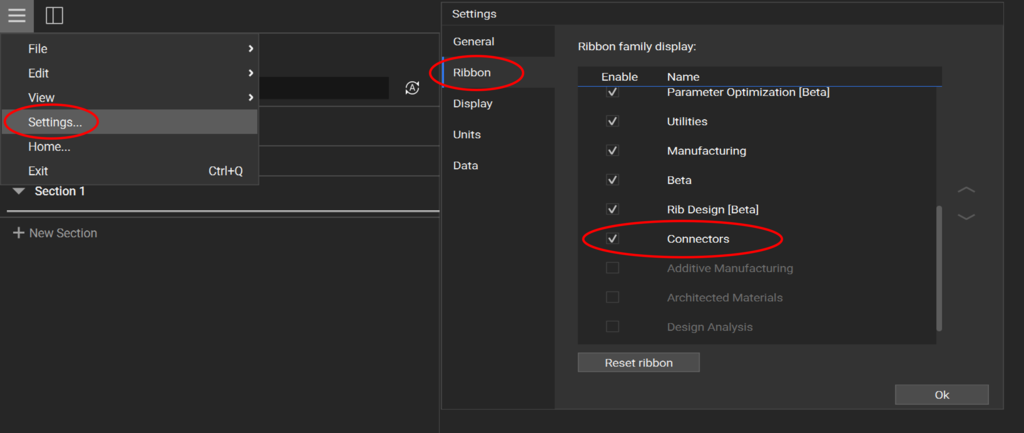The image size is (1024, 433).
Task: Select the Beta row name
Action: (x=679, y=180)
